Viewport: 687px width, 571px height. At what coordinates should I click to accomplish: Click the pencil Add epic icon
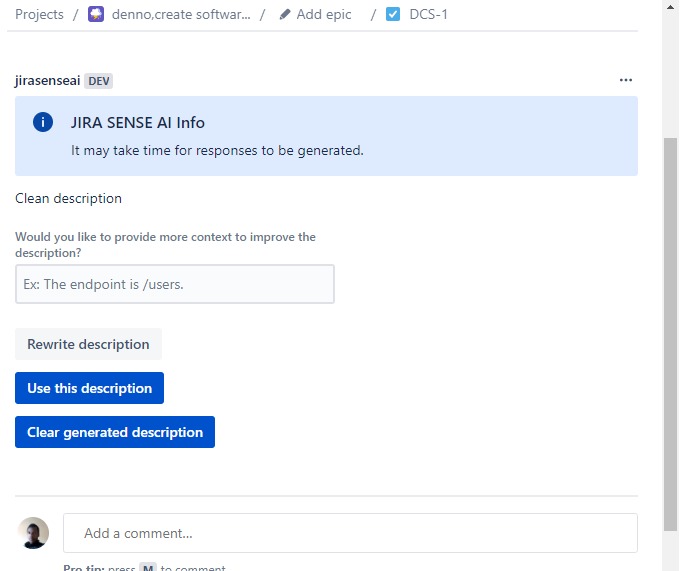pos(285,14)
